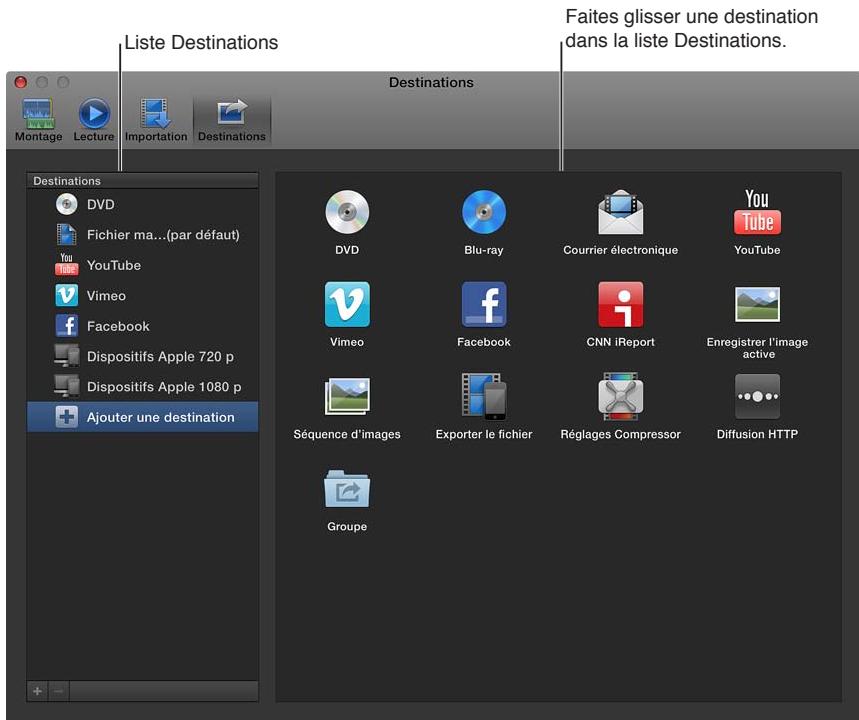Click the Vimeo logo in the list
Image resolution: width=859 pixels, height=720 pixels.
tap(66, 295)
